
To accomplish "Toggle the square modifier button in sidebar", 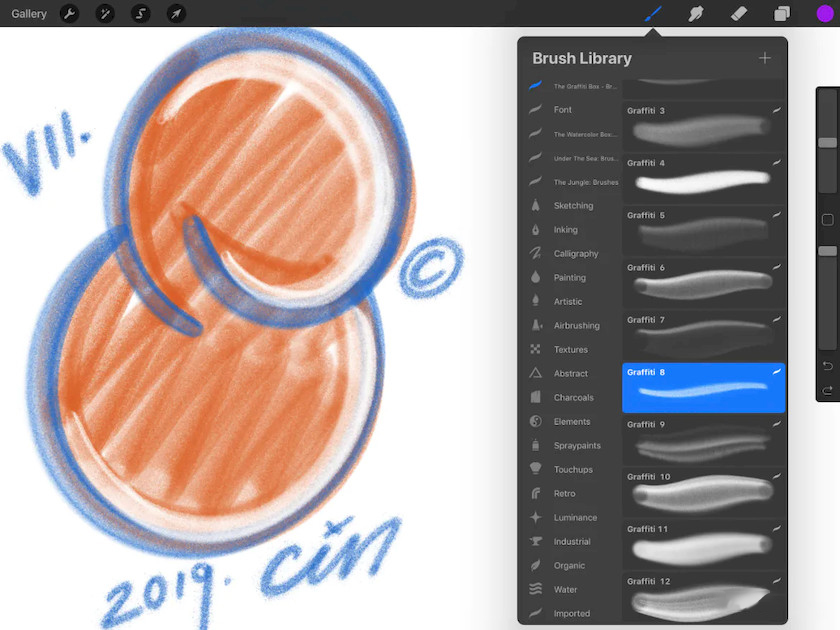I will pos(827,220).
